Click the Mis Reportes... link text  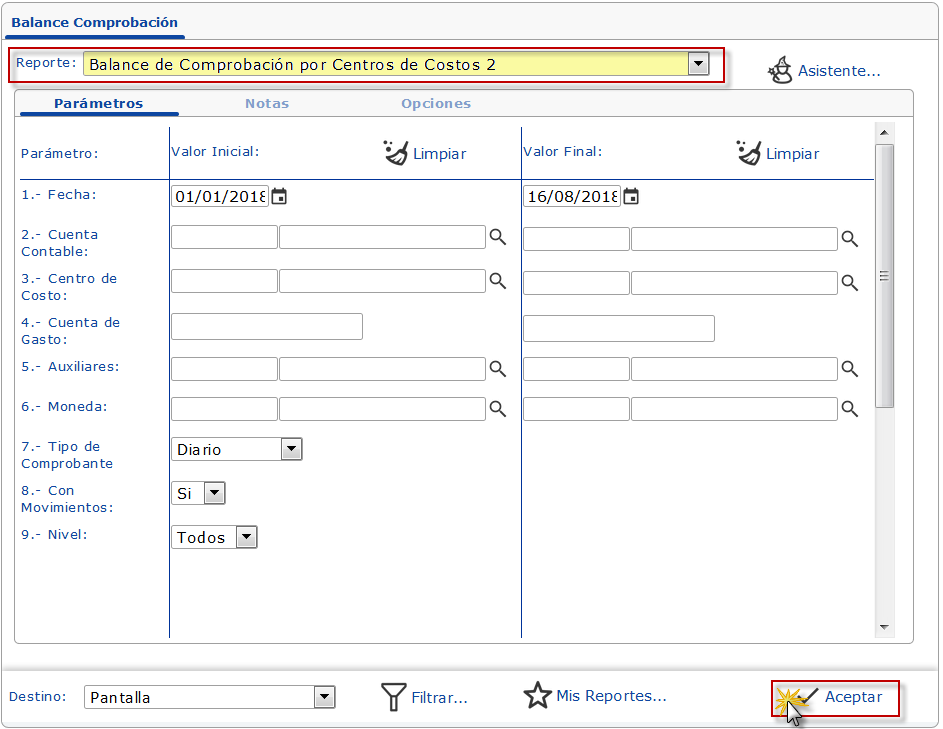pos(612,696)
